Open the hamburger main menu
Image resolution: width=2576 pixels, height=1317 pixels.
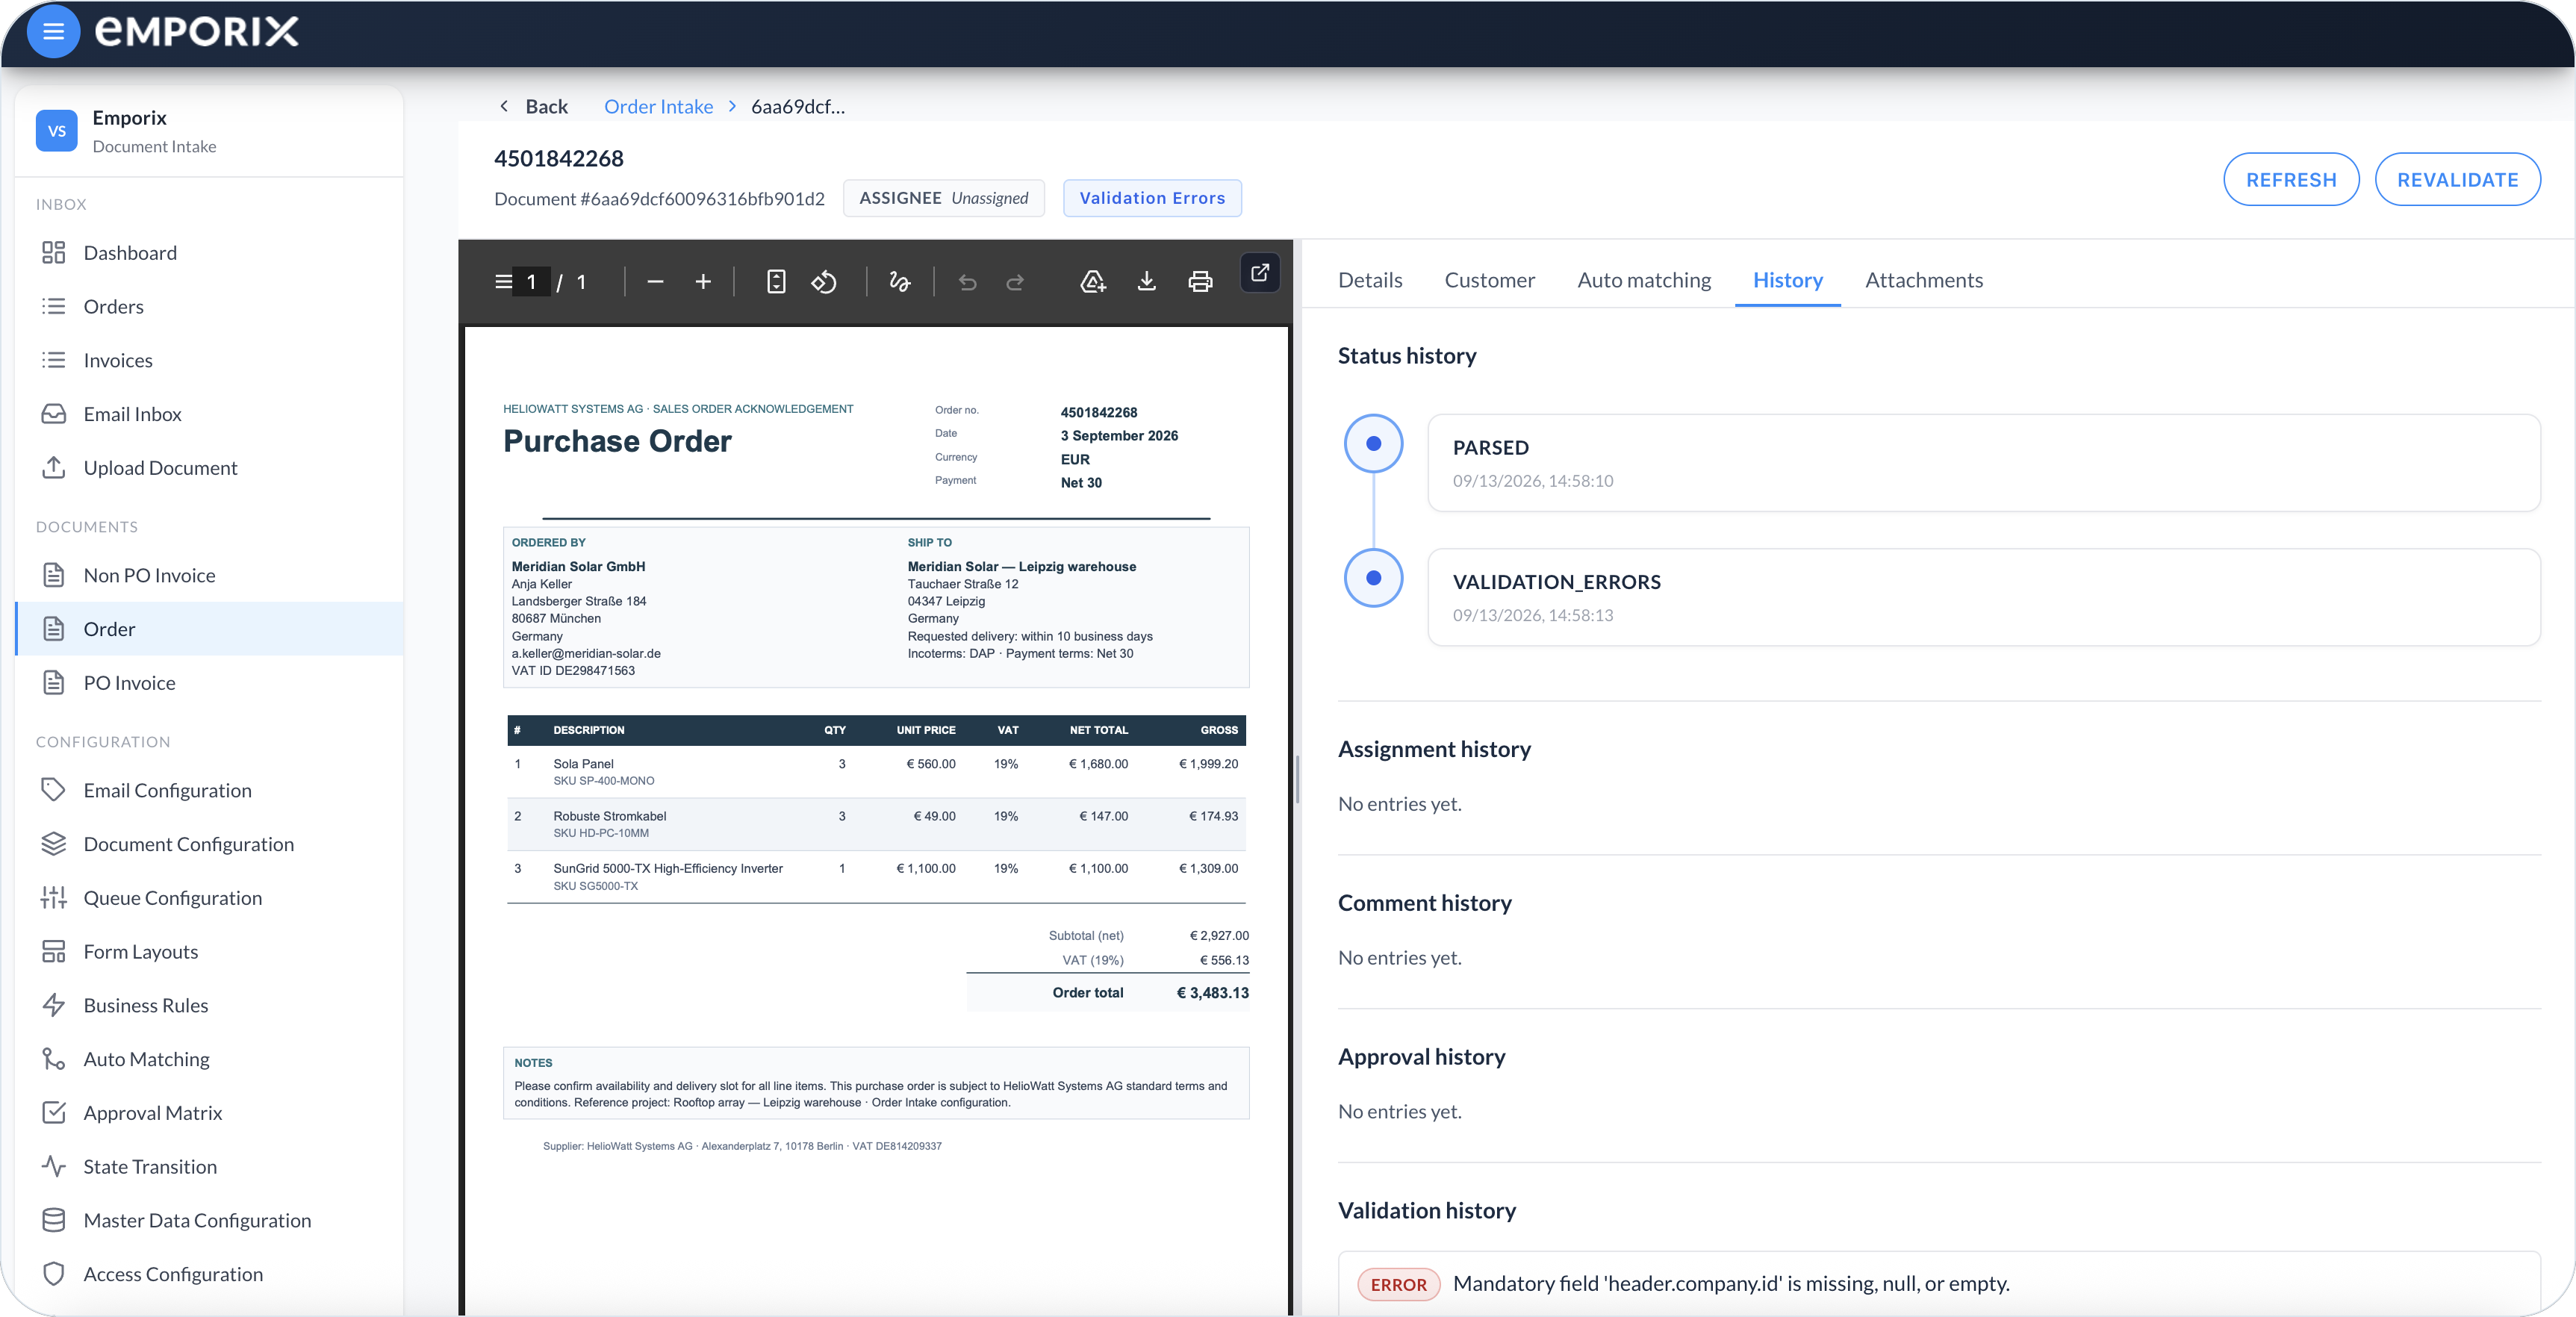[53, 31]
